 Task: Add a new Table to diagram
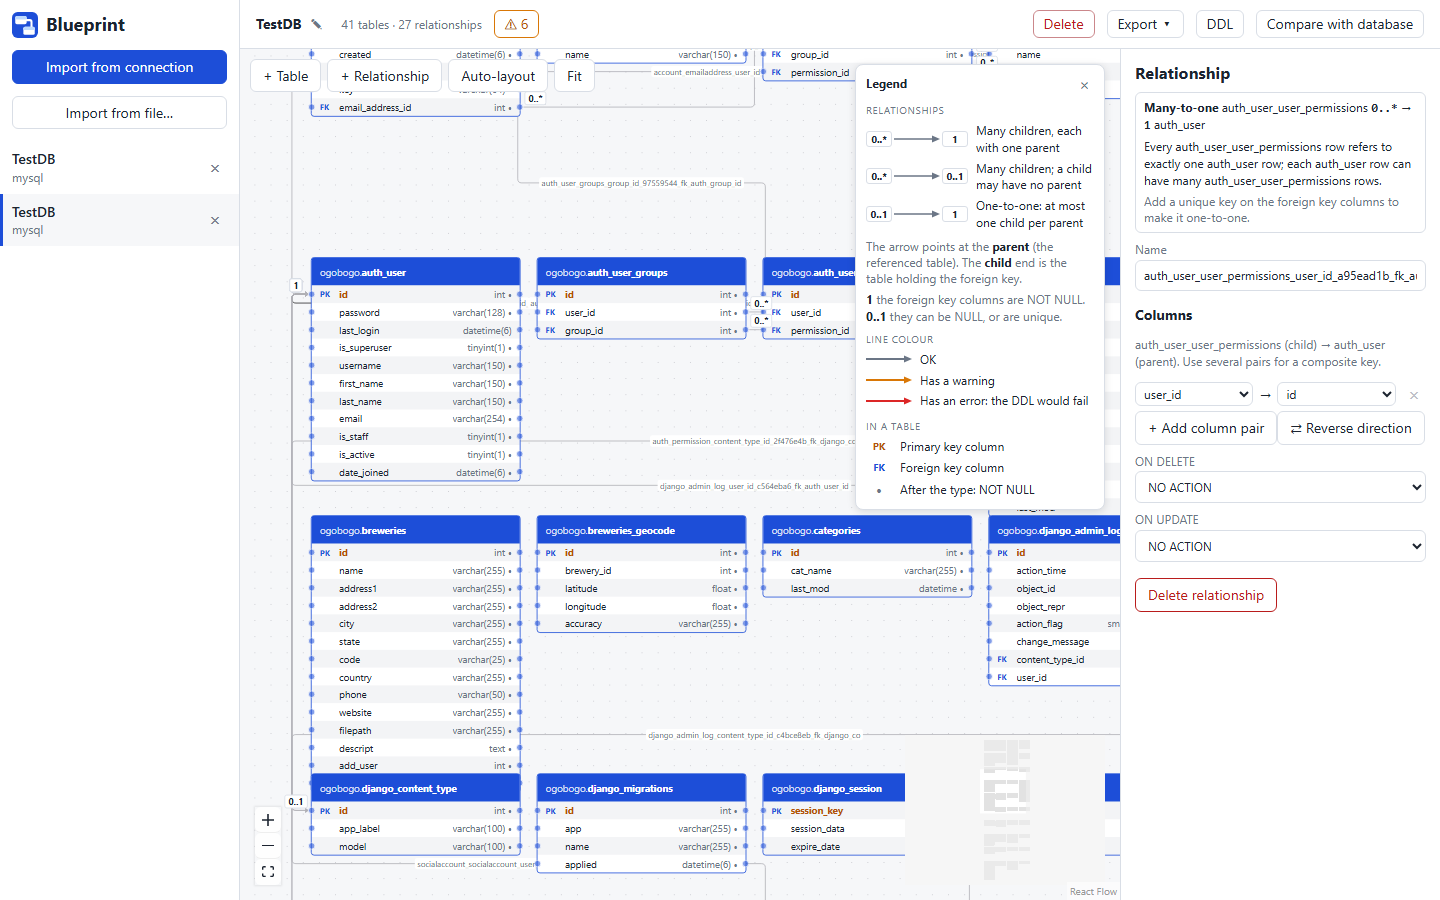286,76
